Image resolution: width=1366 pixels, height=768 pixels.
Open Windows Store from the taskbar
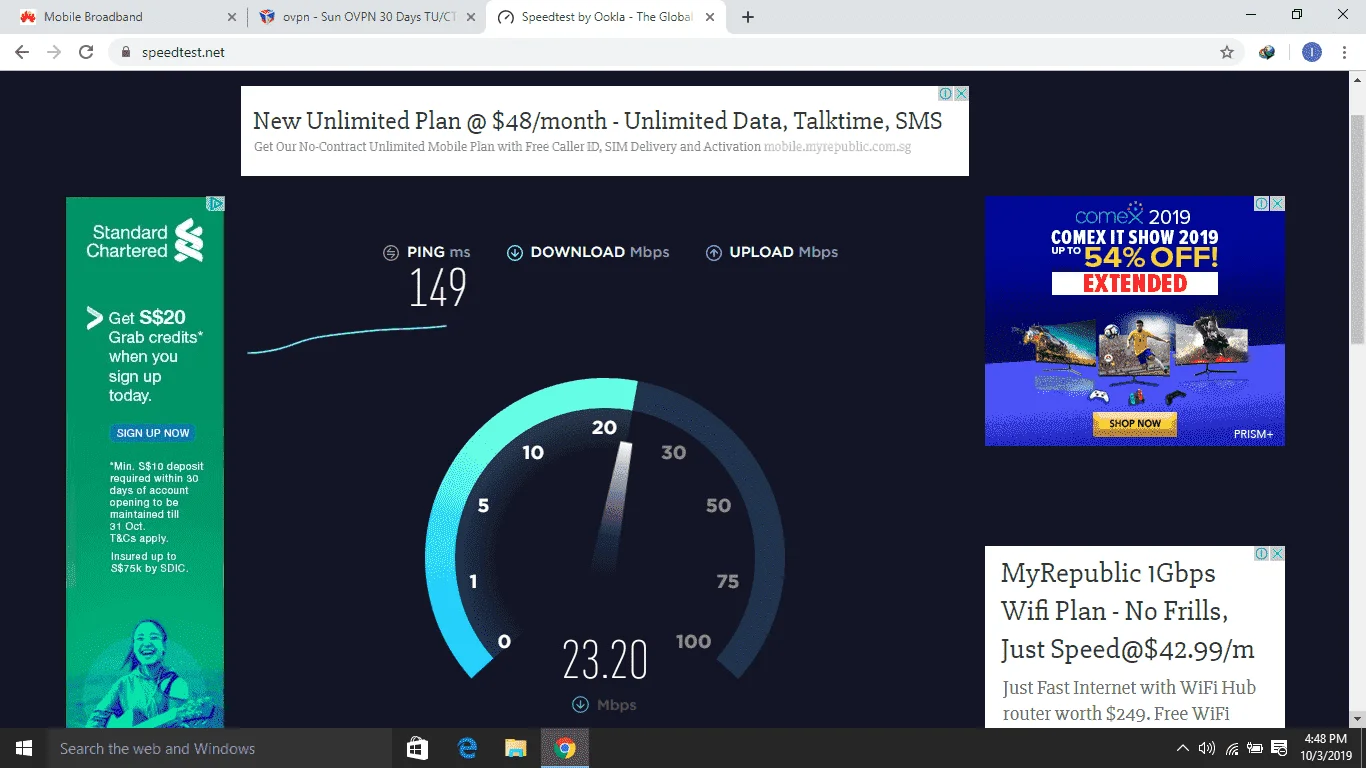[418, 748]
